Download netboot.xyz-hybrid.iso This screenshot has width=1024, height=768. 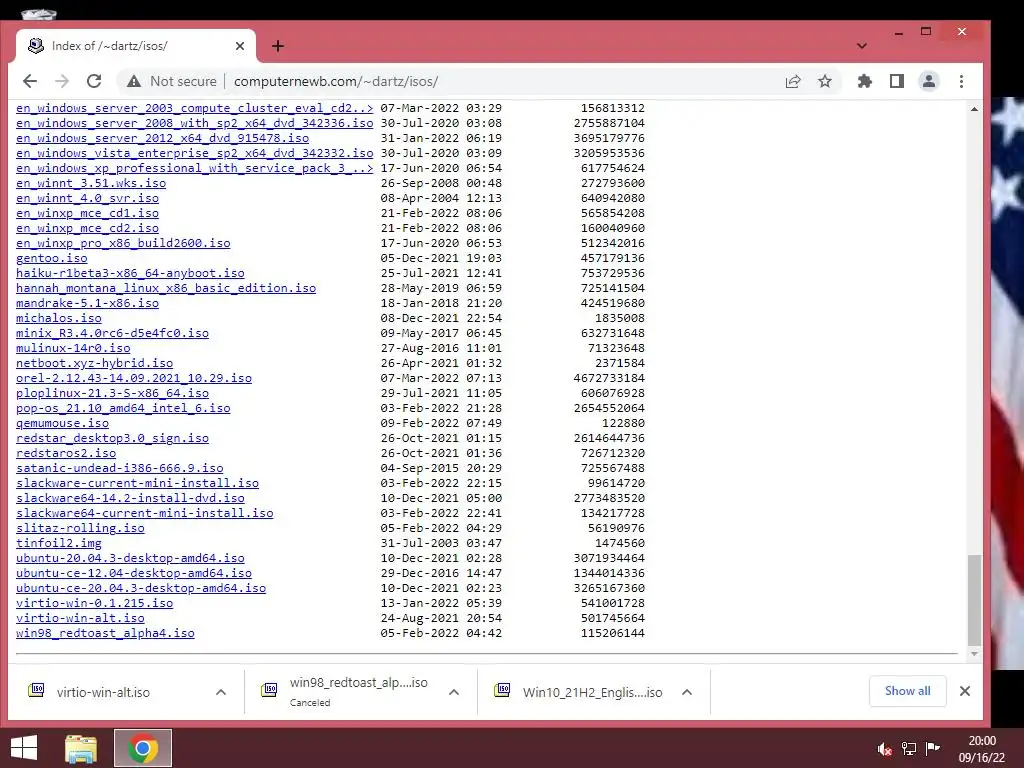pos(95,363)
